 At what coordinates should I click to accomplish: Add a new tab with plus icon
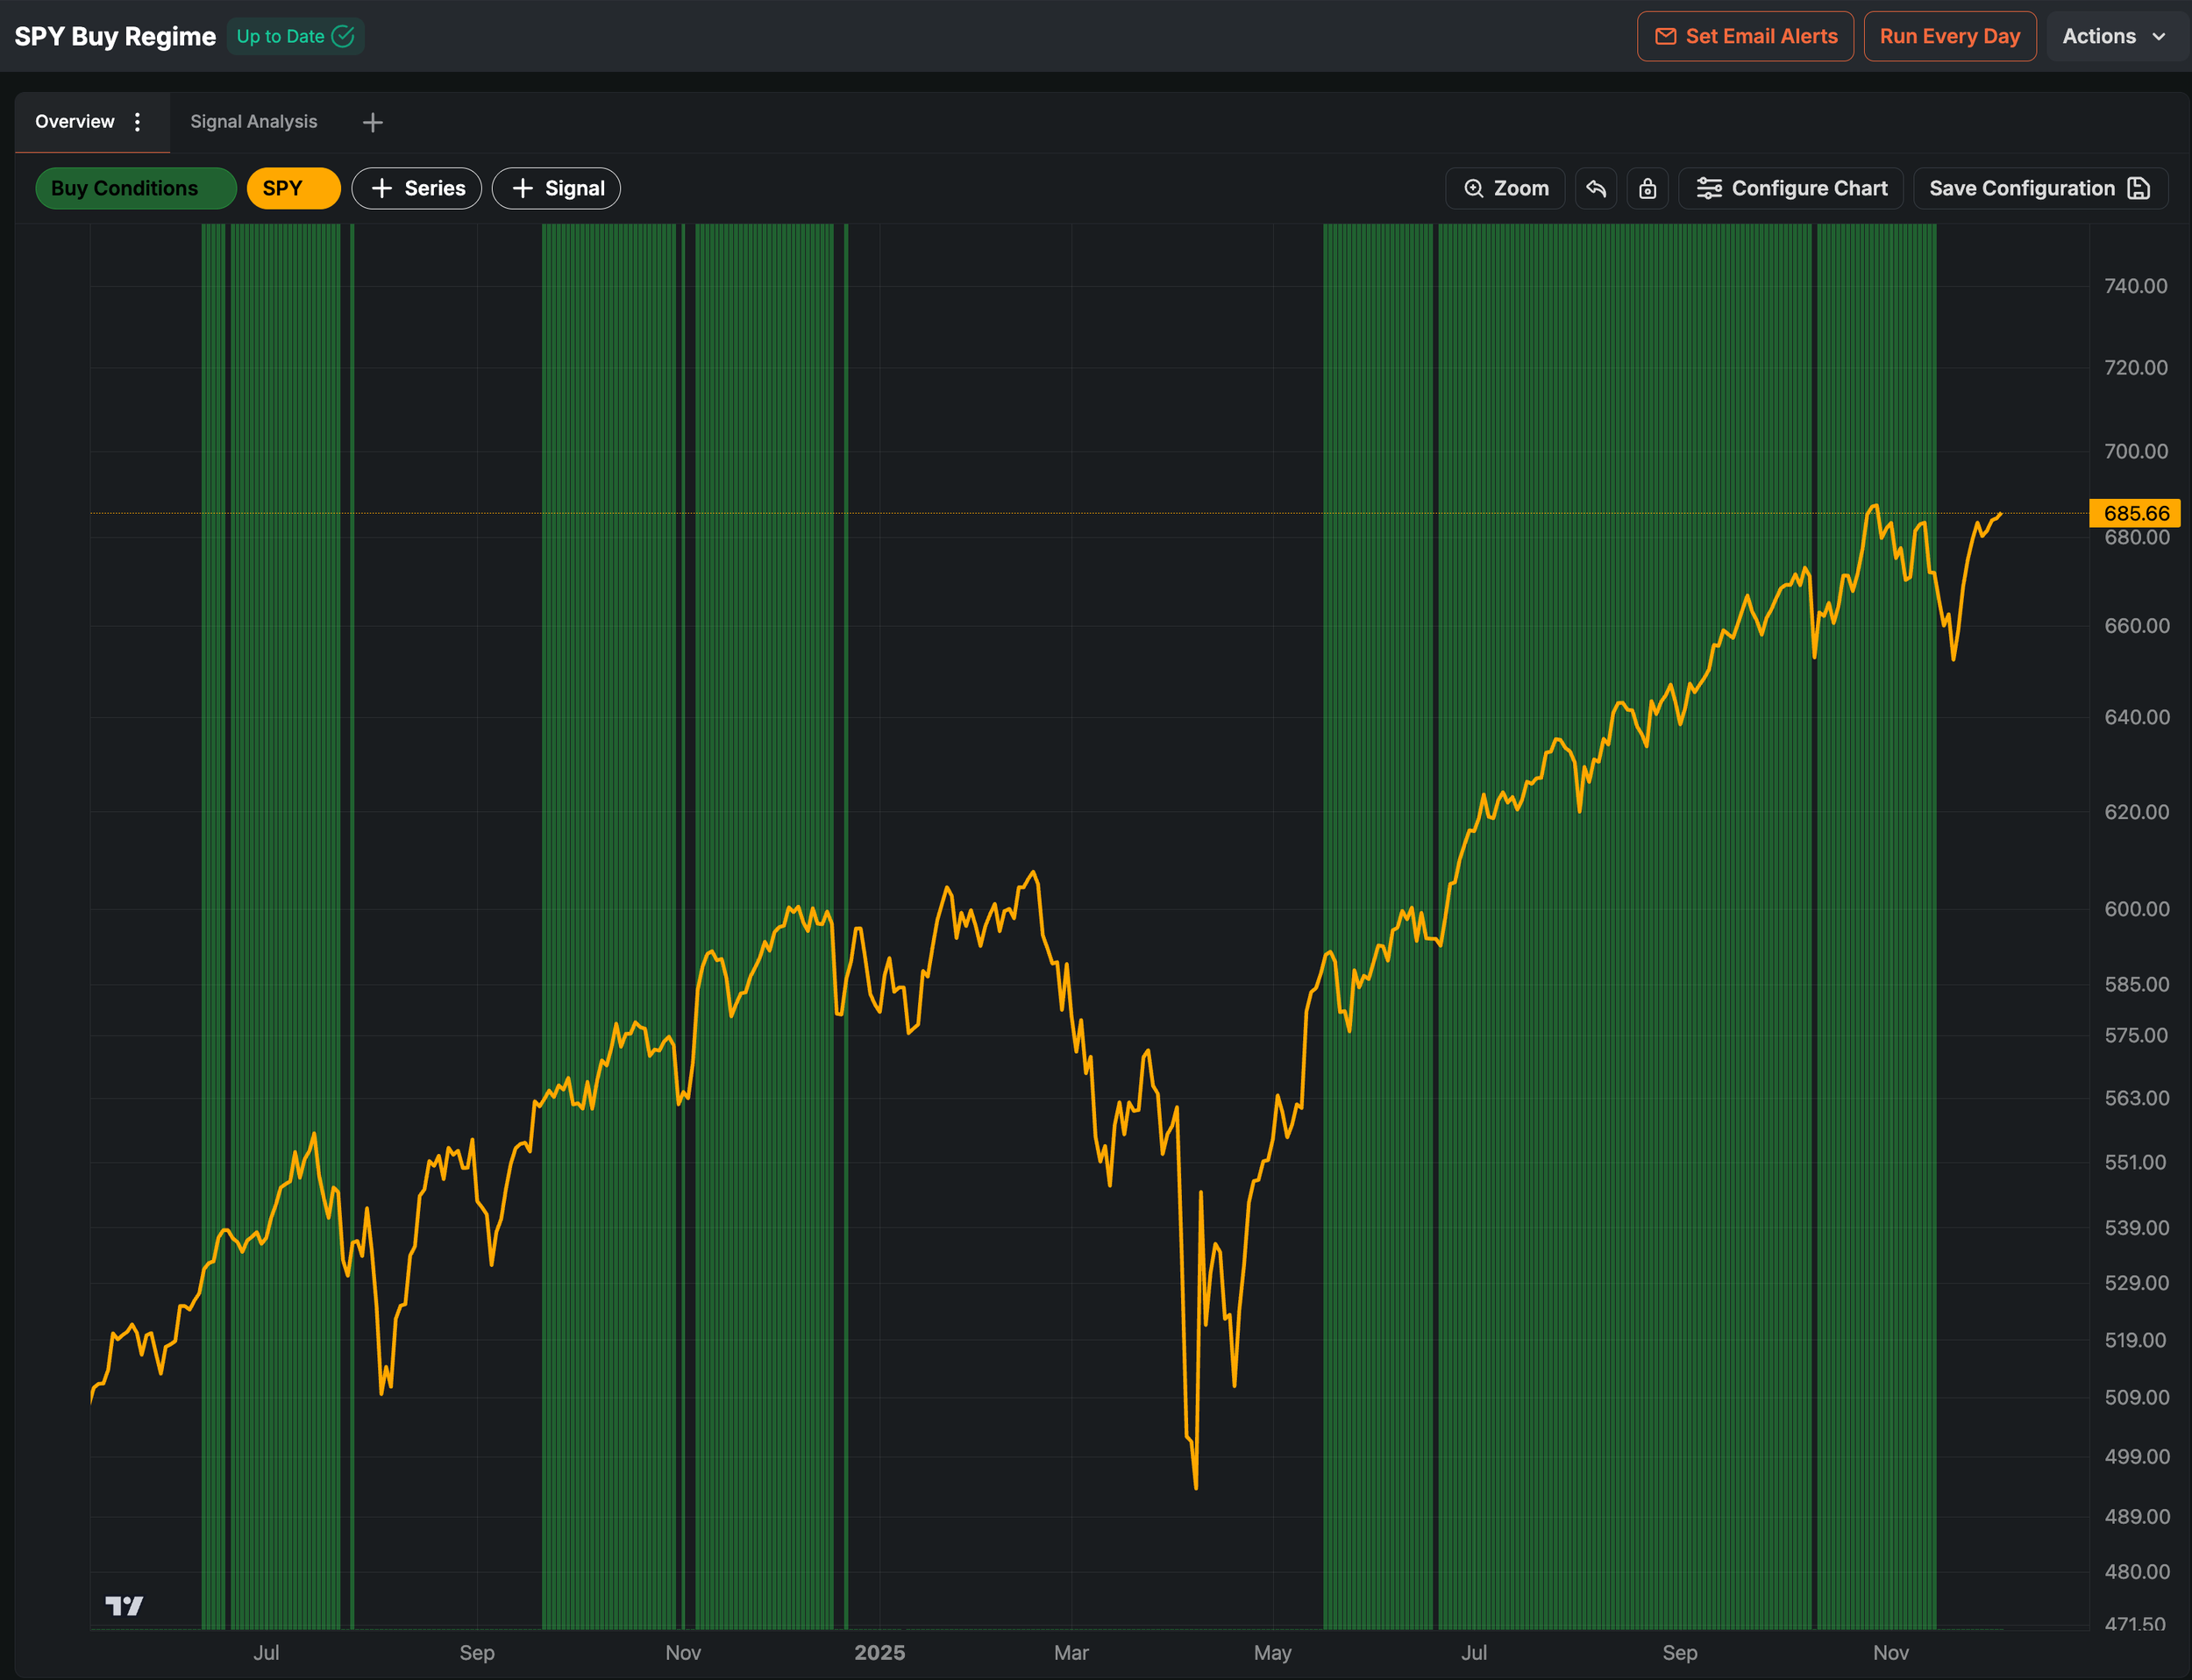coord(372,122)
